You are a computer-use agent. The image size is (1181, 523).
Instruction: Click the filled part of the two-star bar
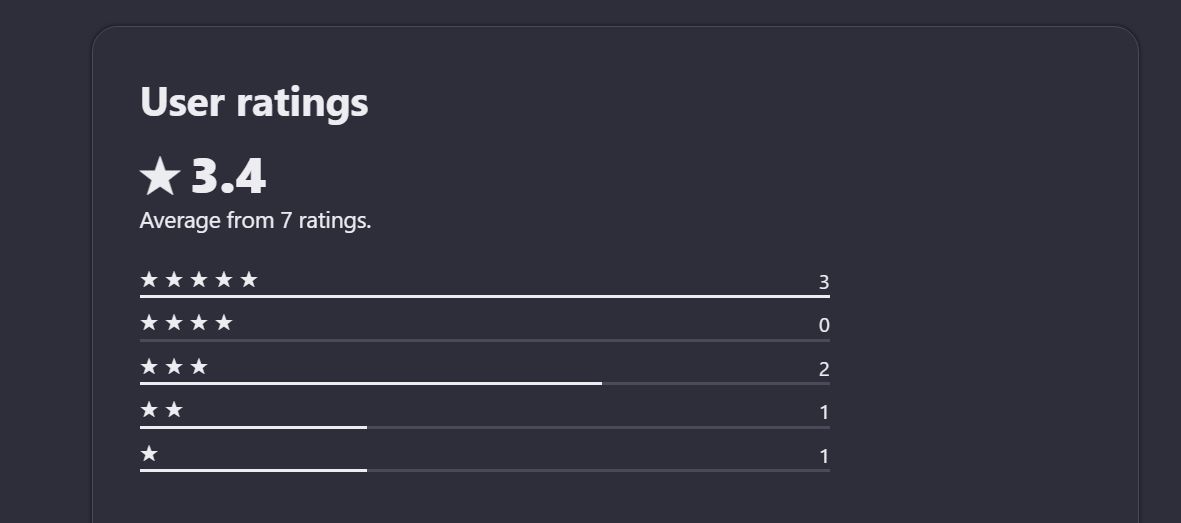253,427
